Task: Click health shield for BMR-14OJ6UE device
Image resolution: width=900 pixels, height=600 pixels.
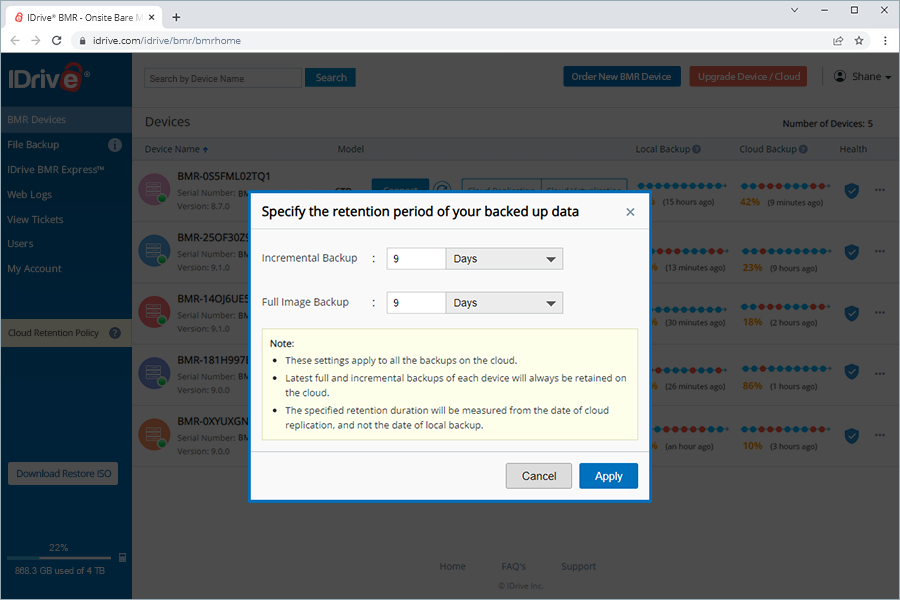Action: (x=852, y=312)
